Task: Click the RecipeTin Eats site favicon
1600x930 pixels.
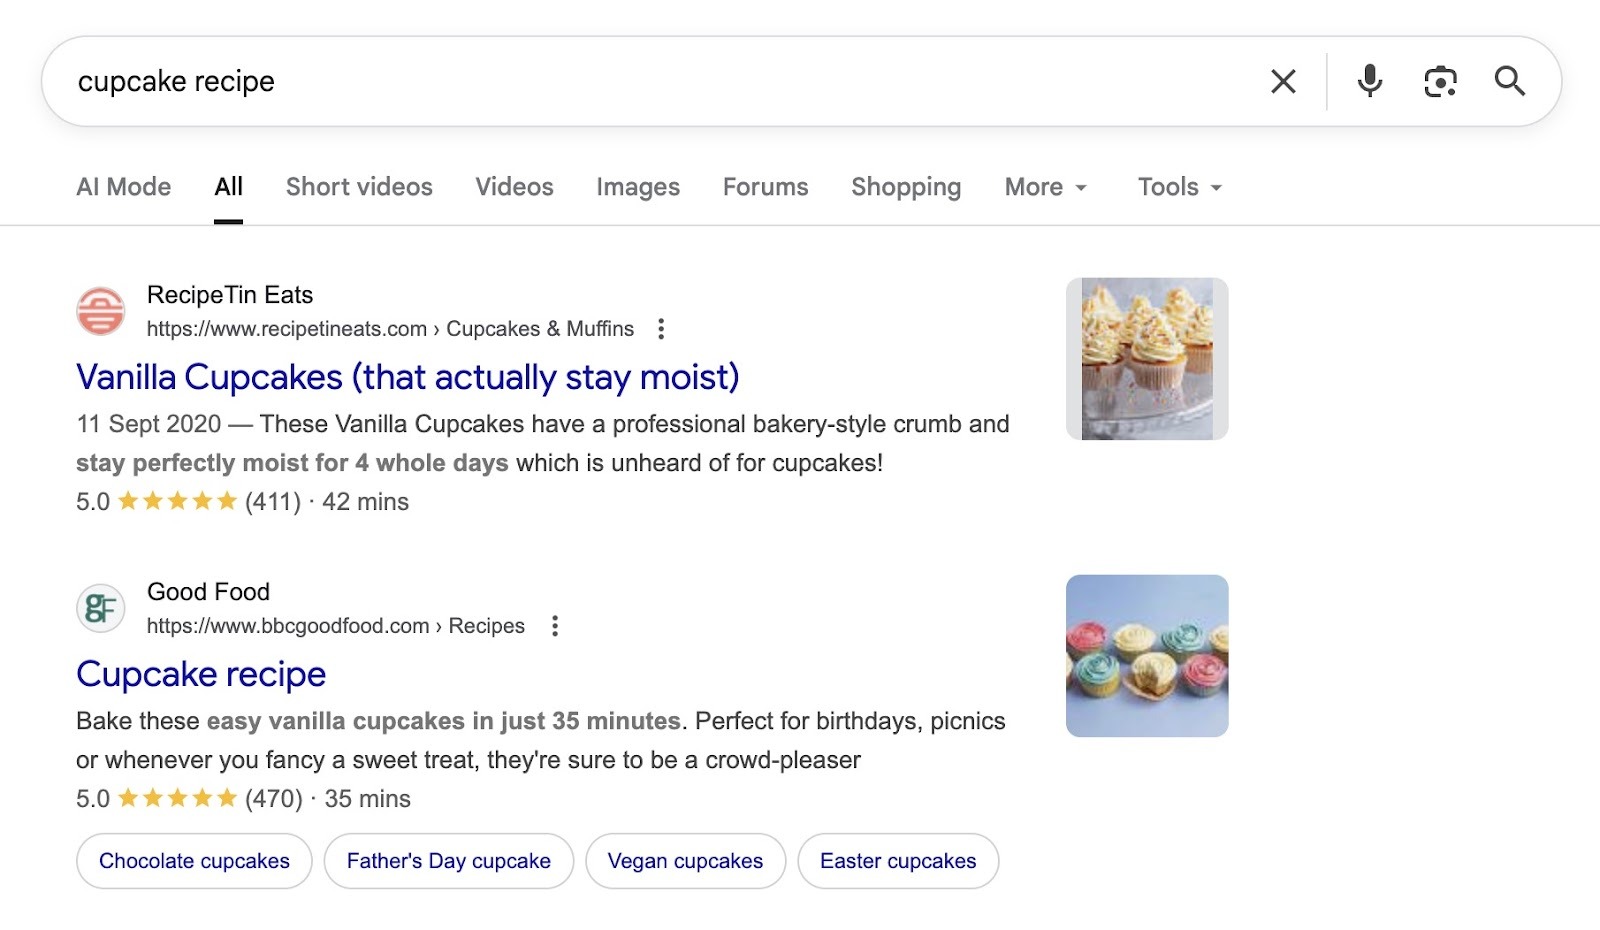Action: click(x=101, y=312)
